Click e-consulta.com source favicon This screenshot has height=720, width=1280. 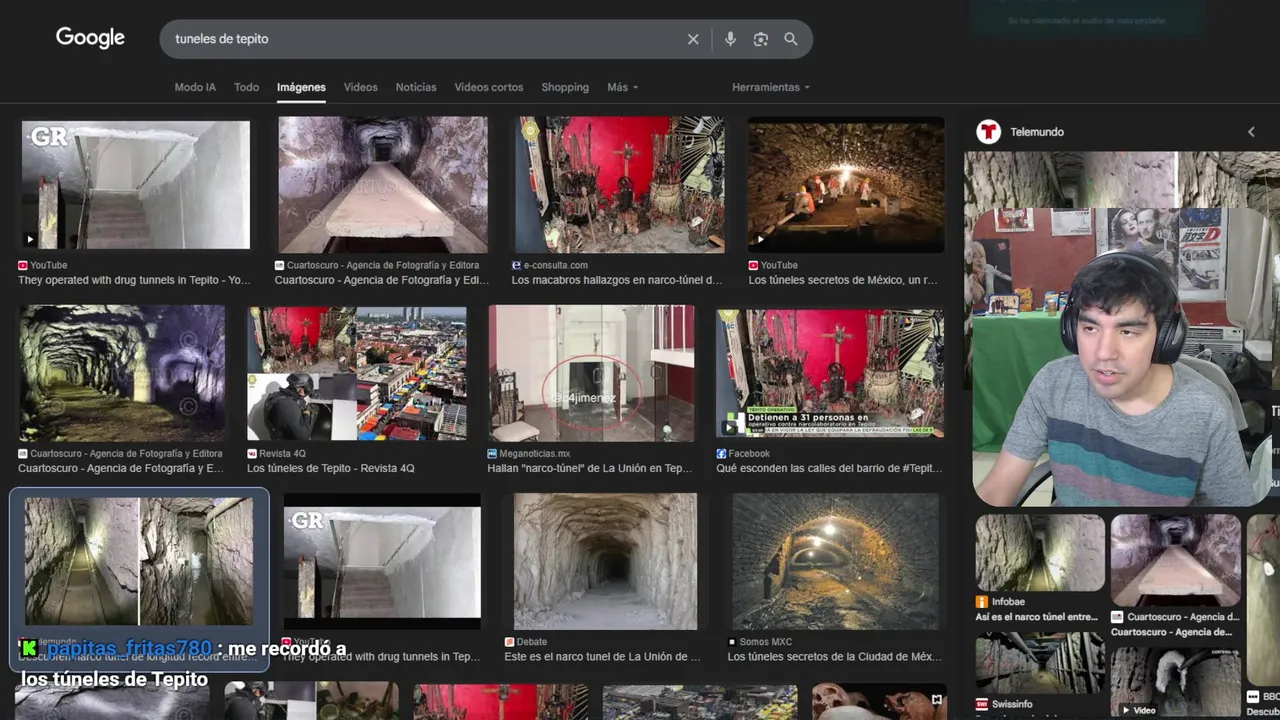(x=516, y=266)
